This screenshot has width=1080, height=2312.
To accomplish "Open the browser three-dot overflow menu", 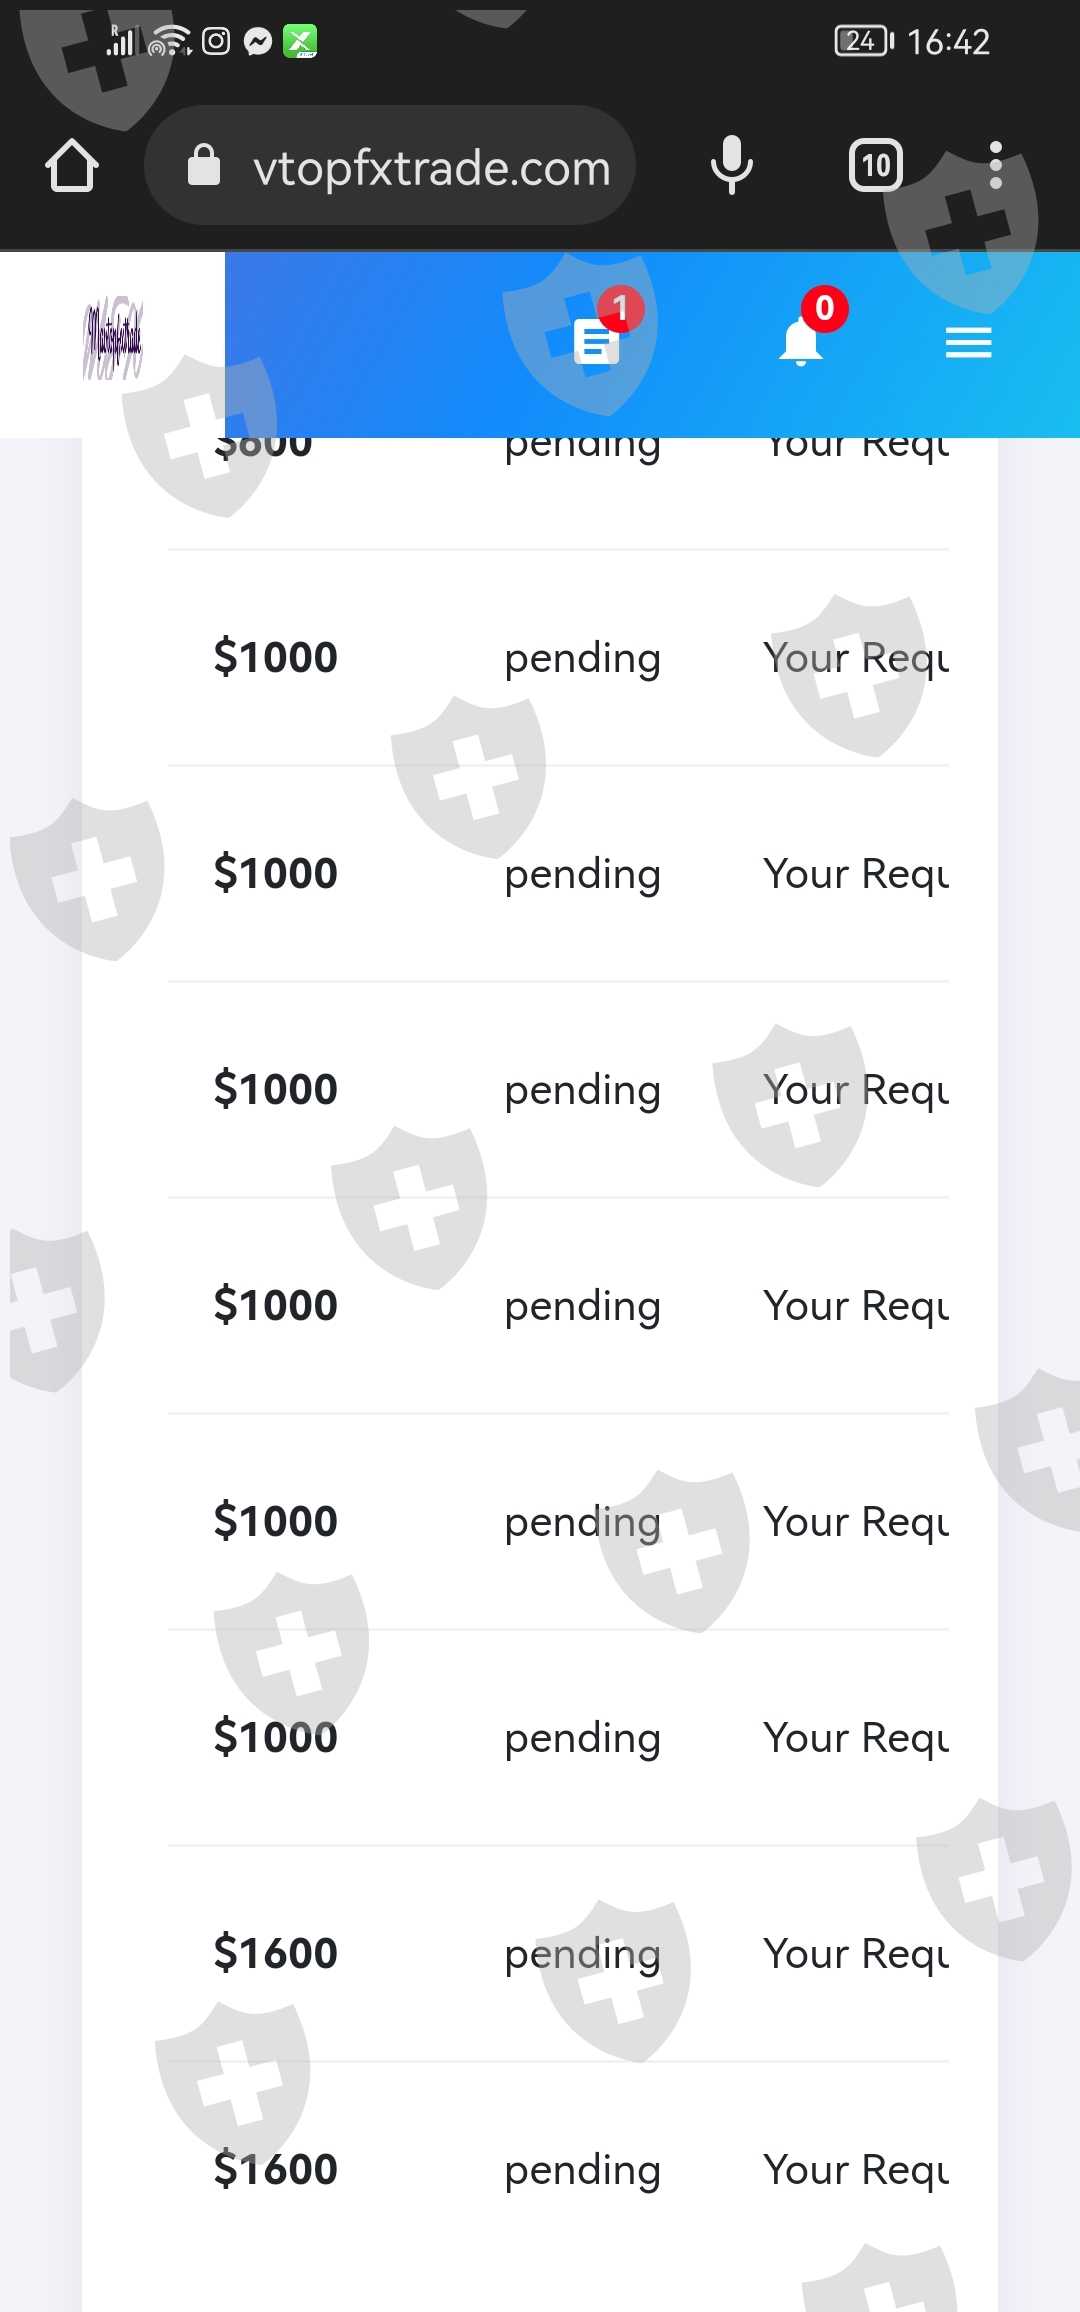I will [995, 165].
